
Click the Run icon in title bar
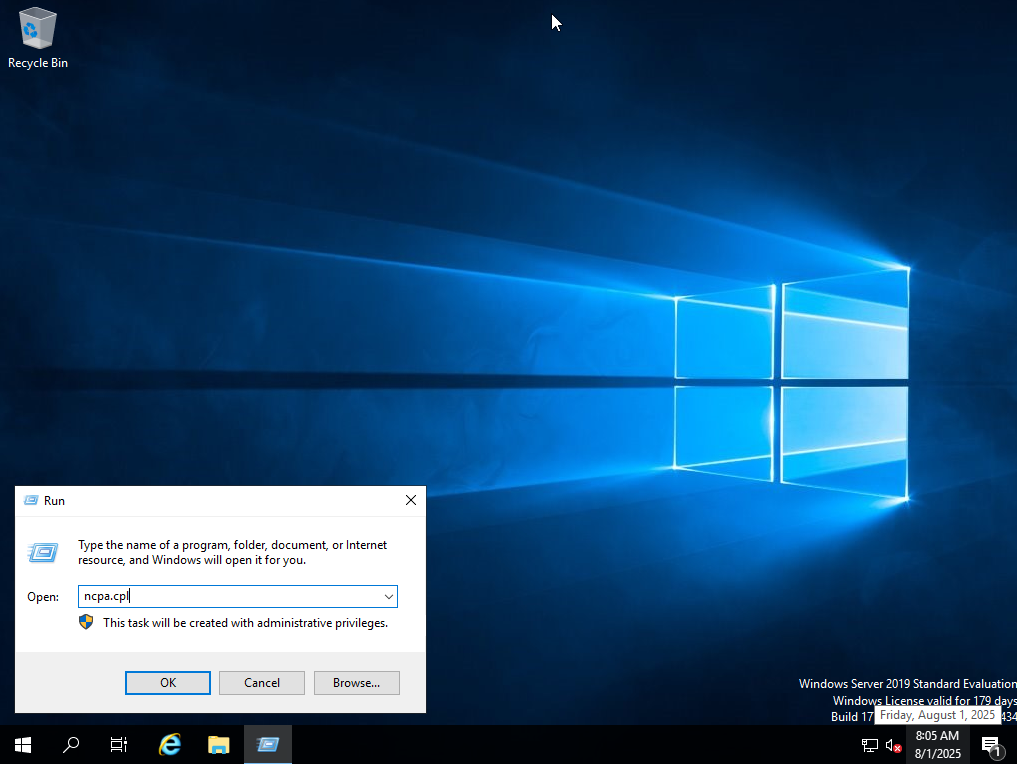31,500
